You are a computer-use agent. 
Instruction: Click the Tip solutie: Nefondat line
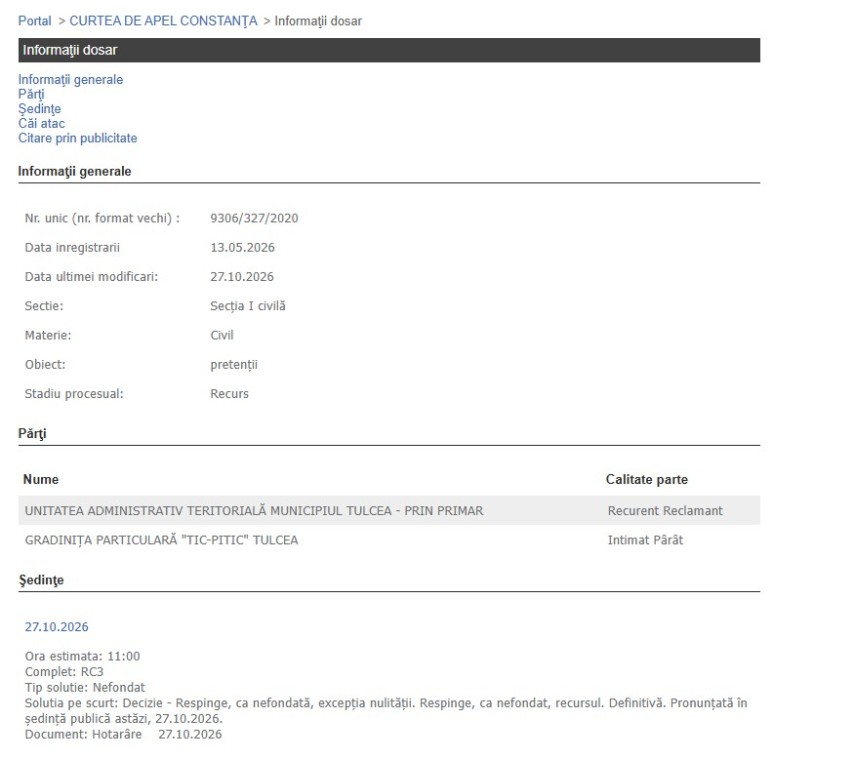(x=85, y=688)
